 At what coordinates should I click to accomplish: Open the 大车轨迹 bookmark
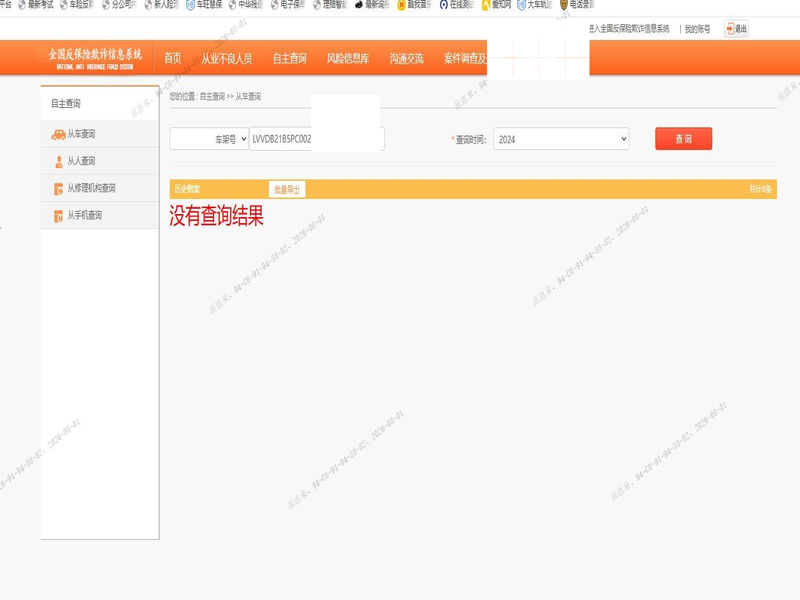(x=535, y=5)
